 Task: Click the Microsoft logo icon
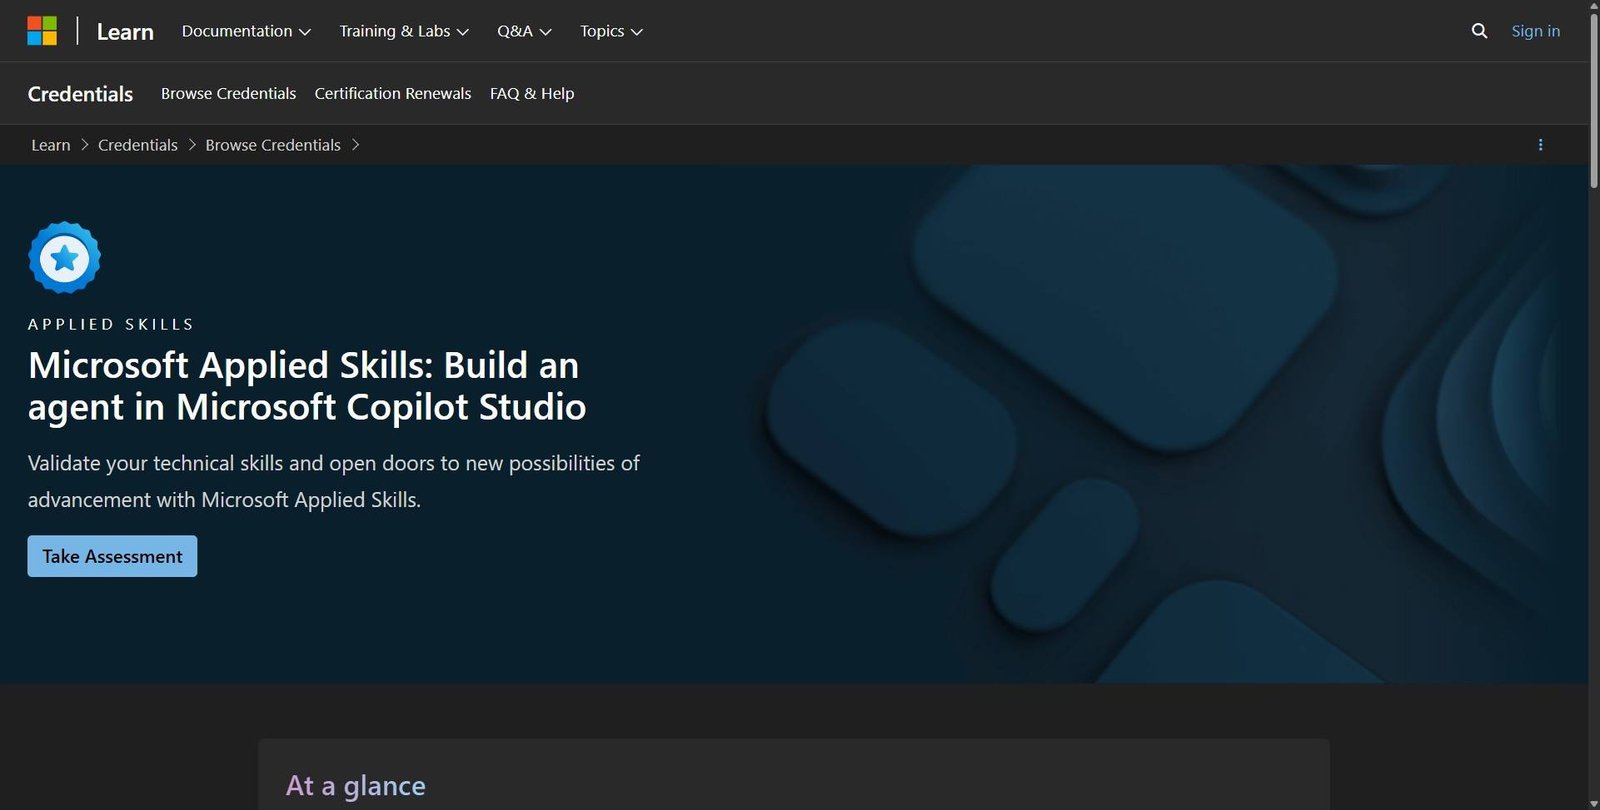pyautogui.click(x=42, y=31)
